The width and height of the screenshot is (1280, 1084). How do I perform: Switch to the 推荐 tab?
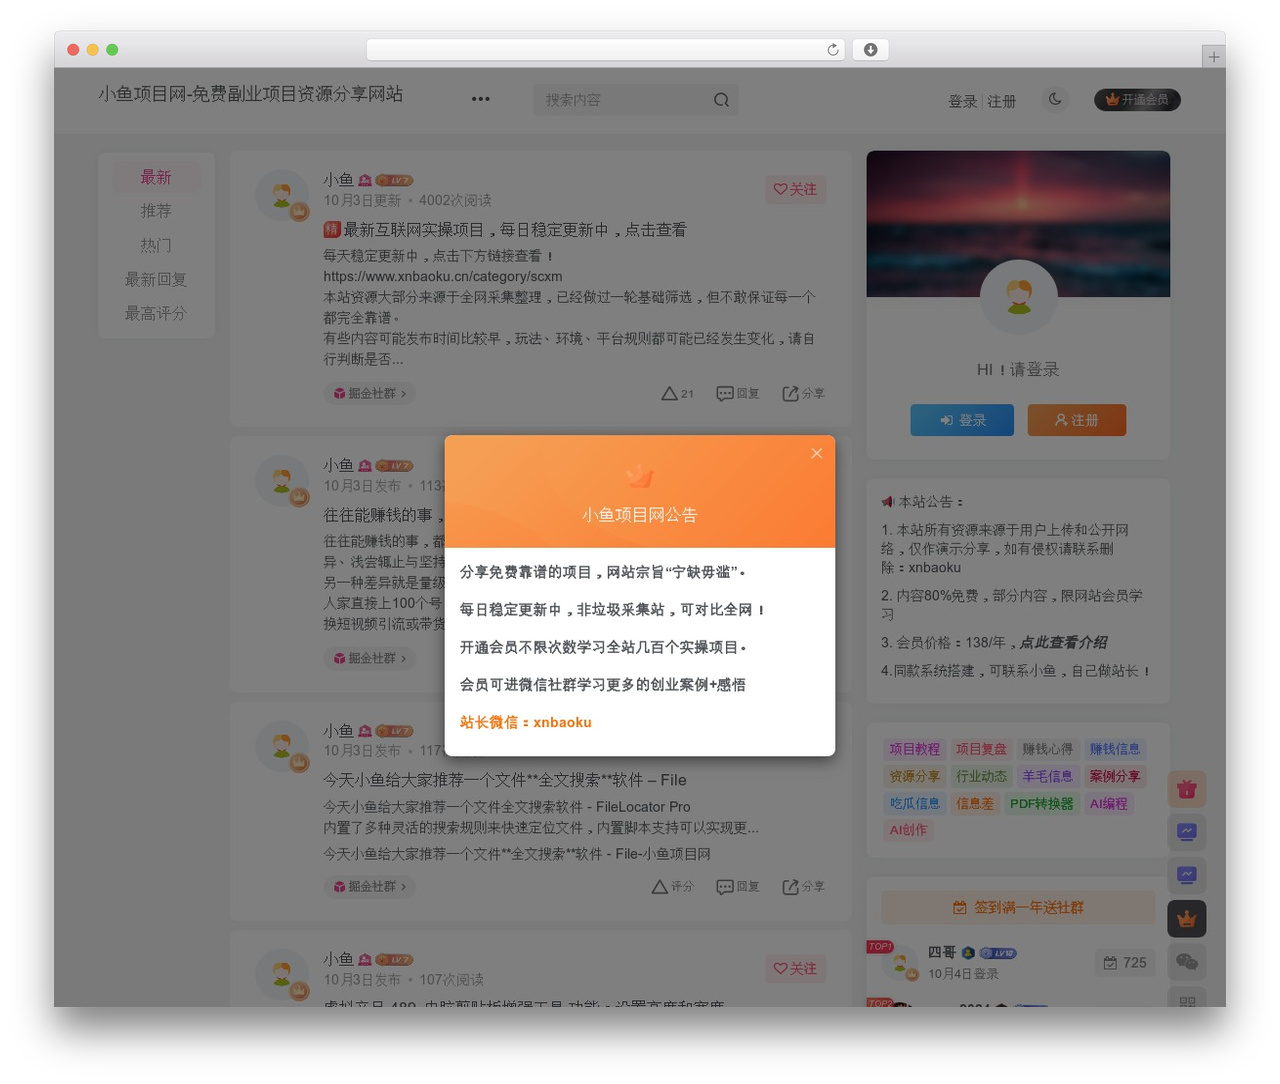click(x=156, y=211)
